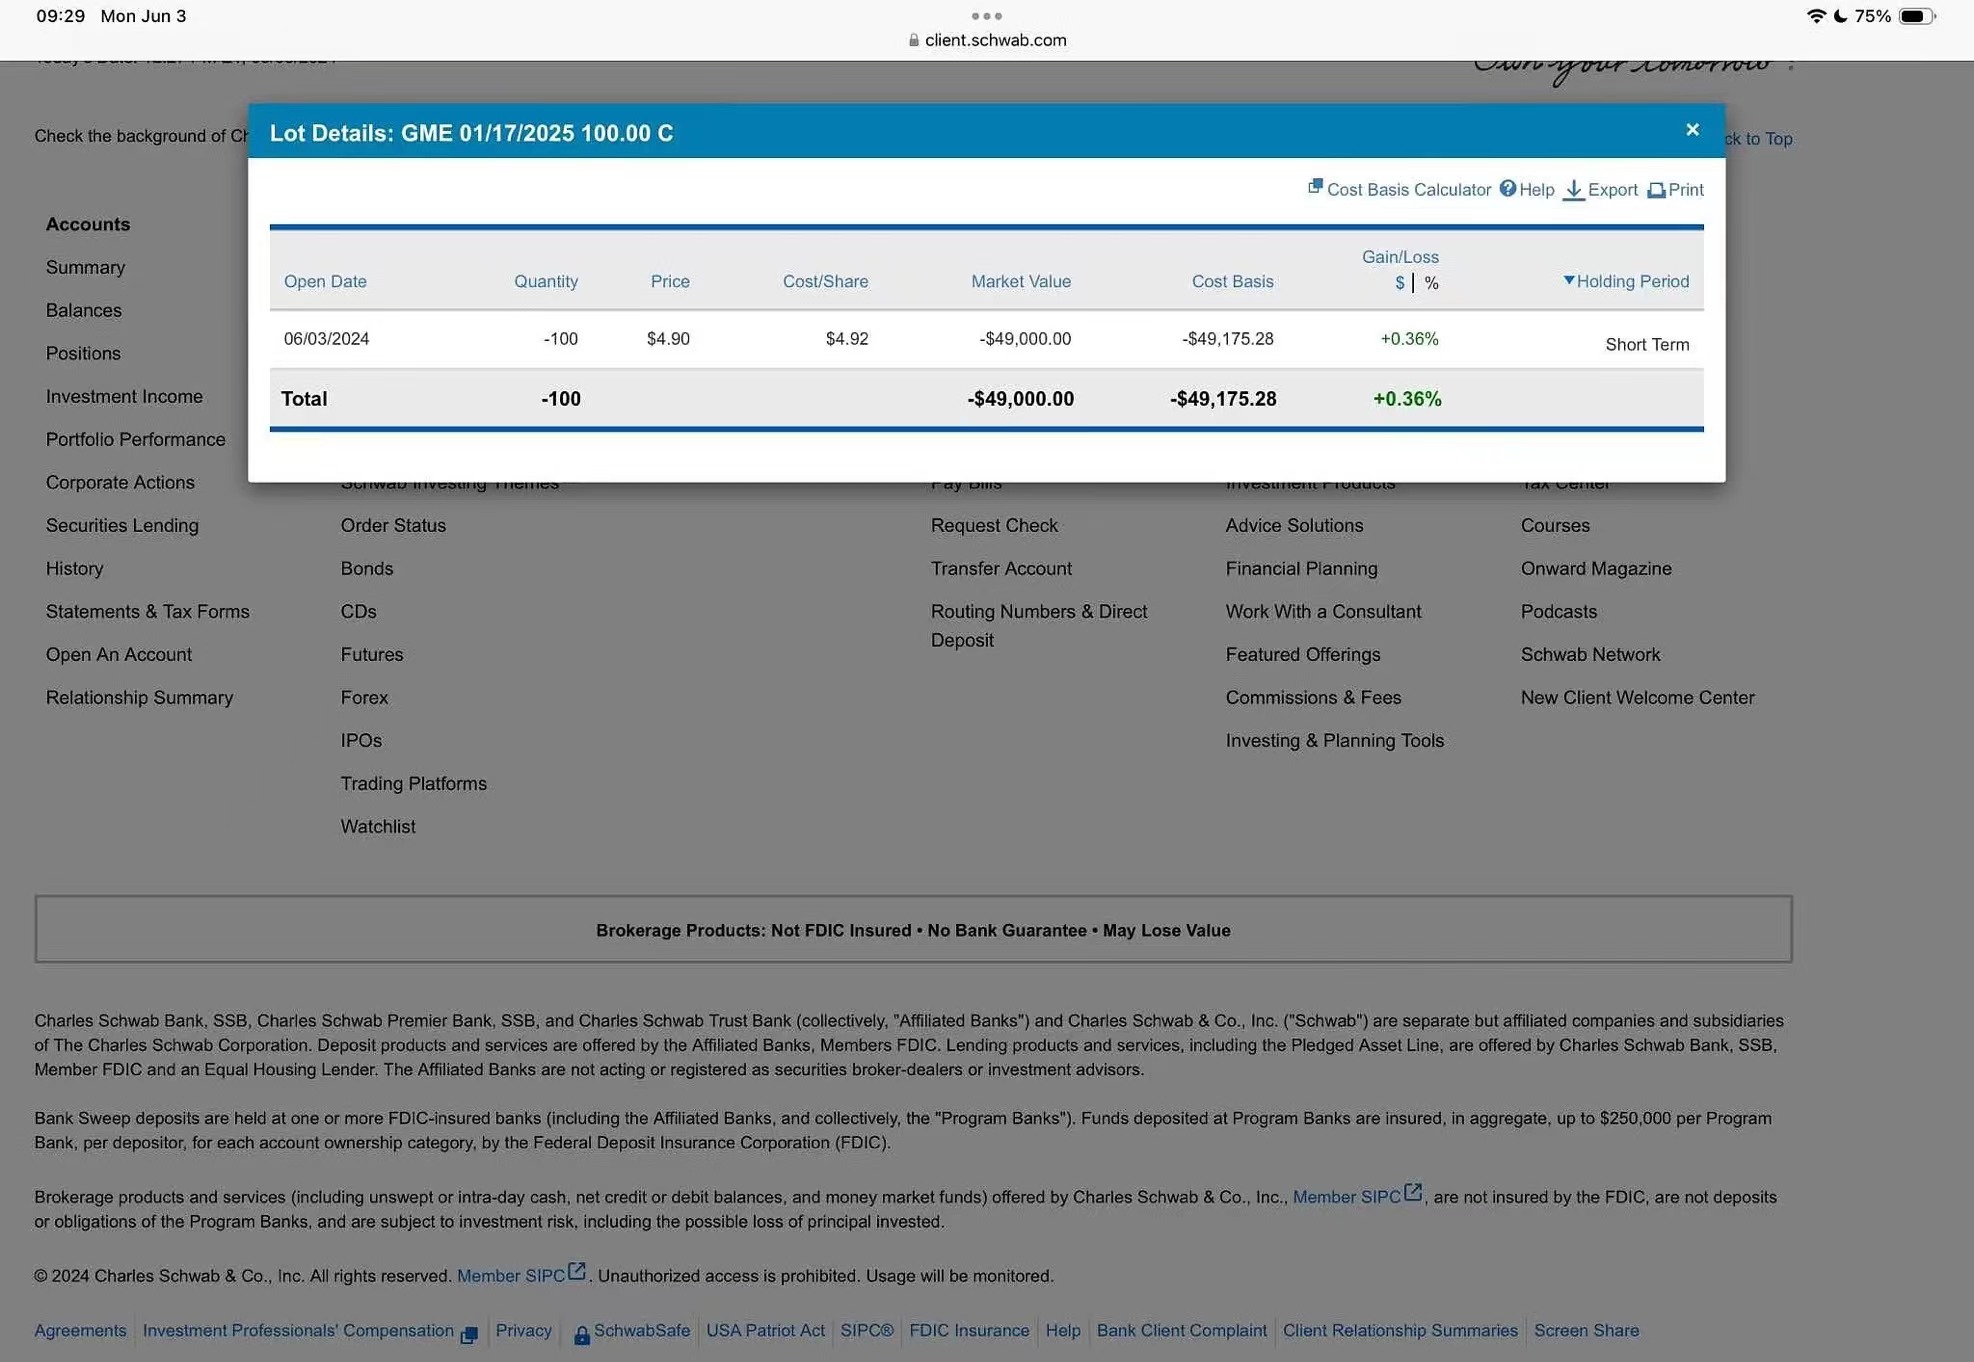Click the Print printer icon

pos(1656,190)
